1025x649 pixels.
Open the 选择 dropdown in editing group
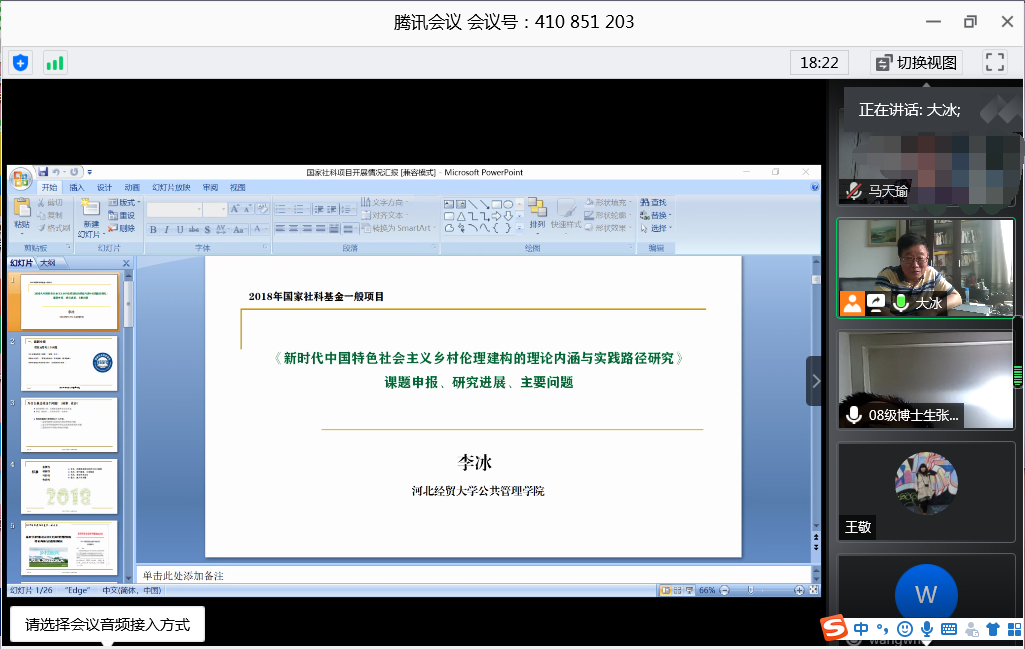pos(657,228)
